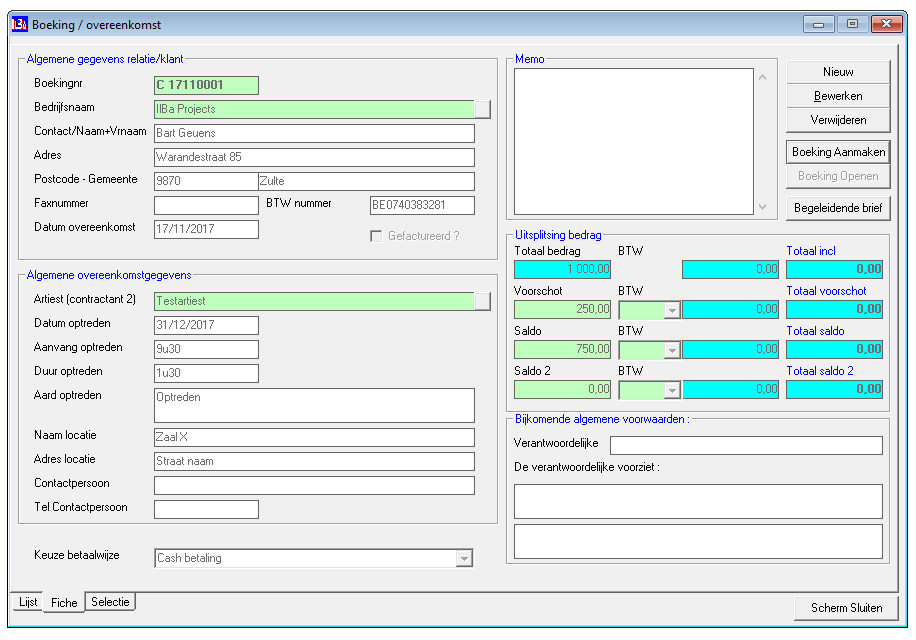Click Scherm Sluiten button

point(846,608)
